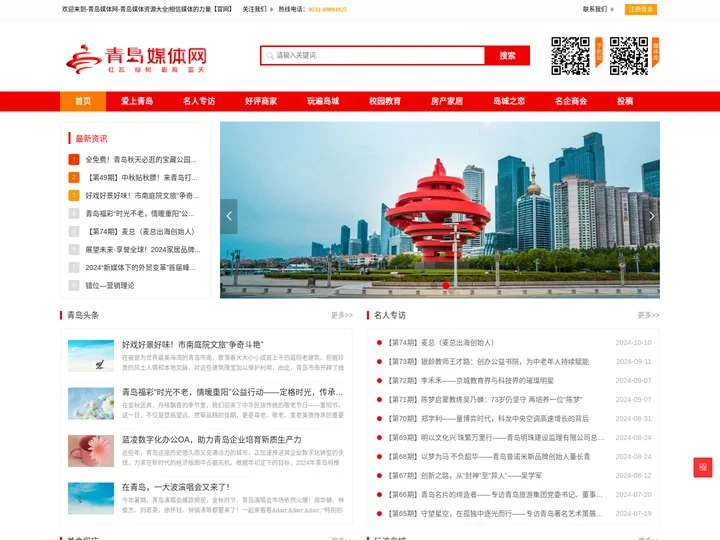Open the 校园教育 nav item
This screenshot has height=540, width=720.
tap(385, 101)
